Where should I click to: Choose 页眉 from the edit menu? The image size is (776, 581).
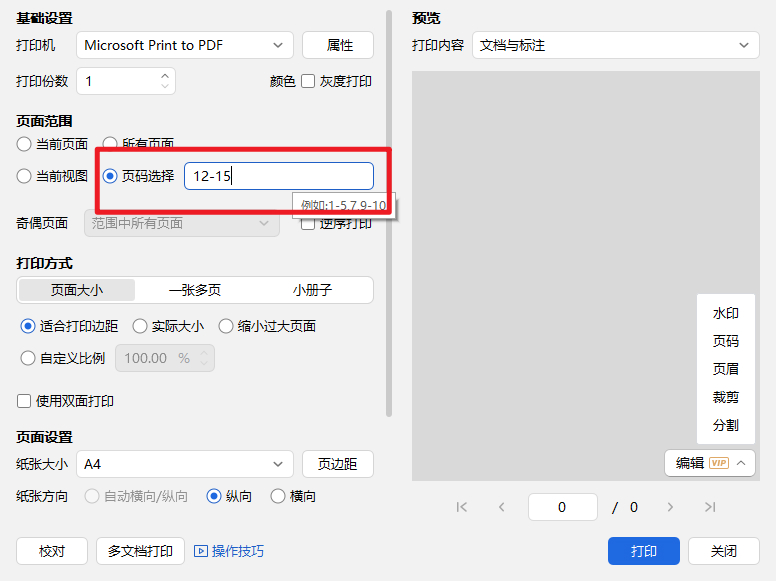pyautogui.click(x=726, y=369)
